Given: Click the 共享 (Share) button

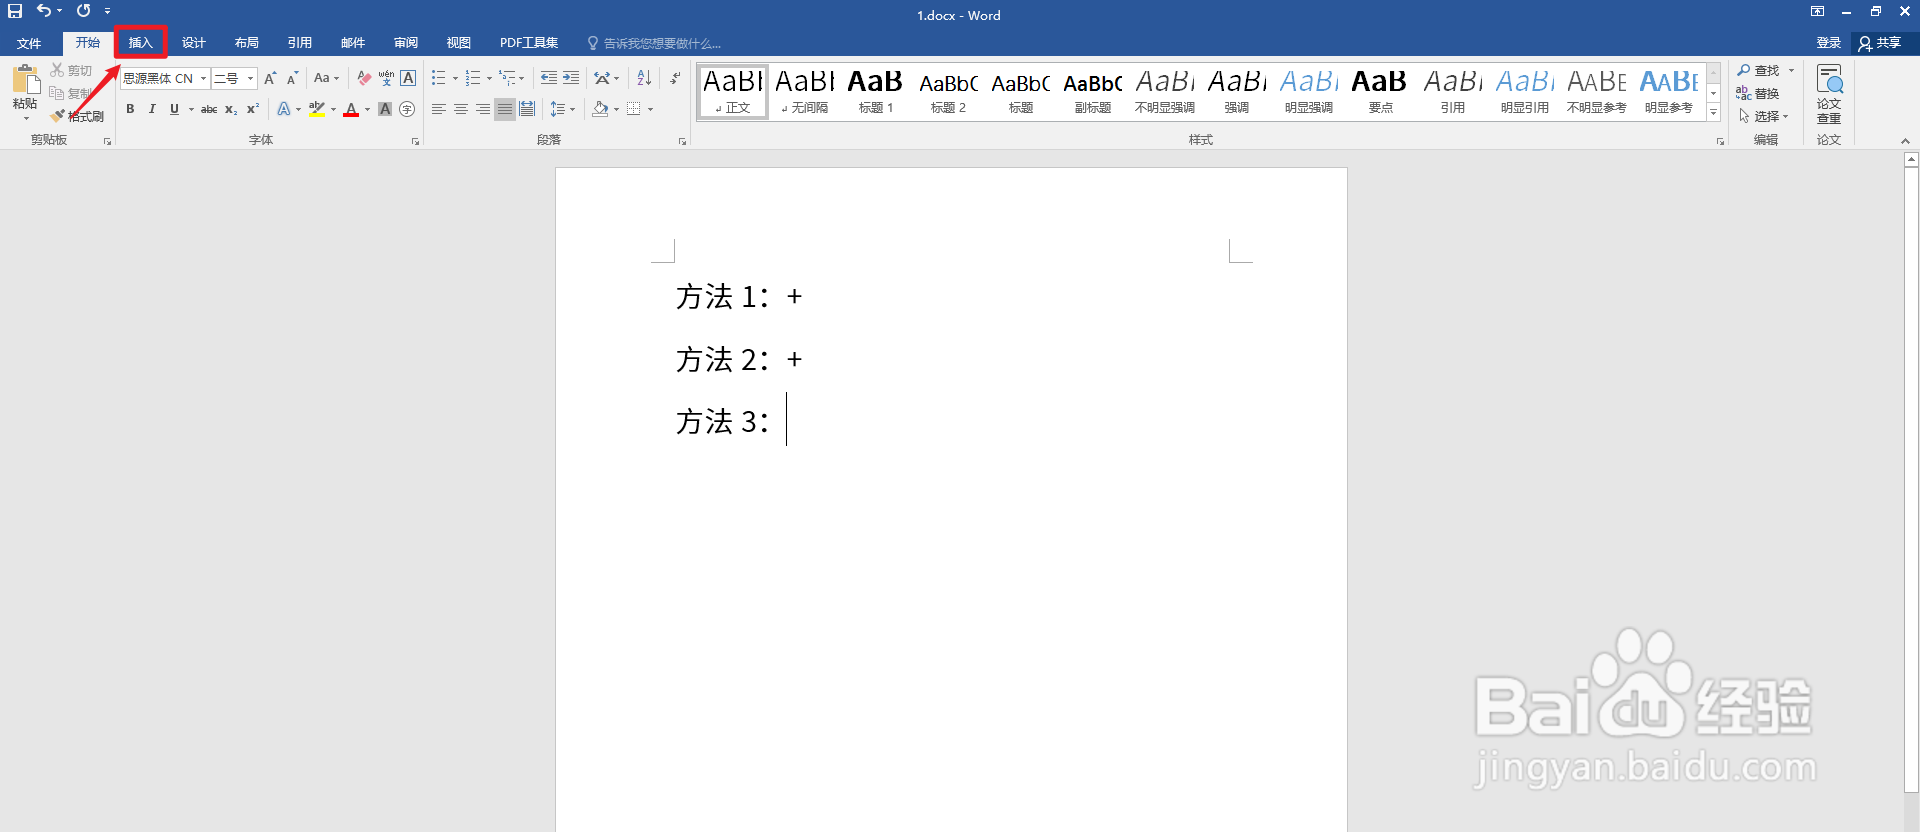Looking at the screenshot, I should pos(1880,43).
